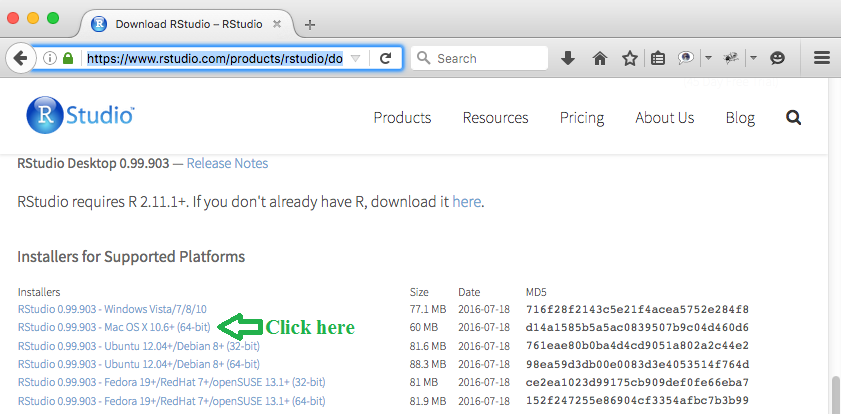841x414 pixels.
Task: Select the 88.3 MB size value
Action: (427, 364)
